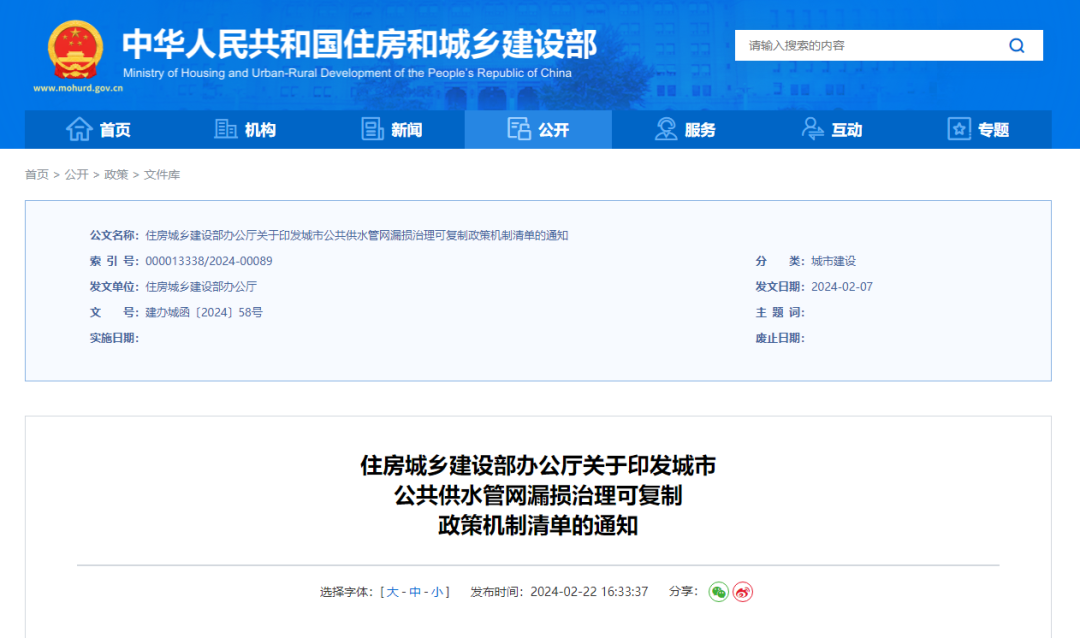This screenshot has height=638, width=1080.
Task: Open the 服务 navigation tab
Action: click(x=685, y=130)
